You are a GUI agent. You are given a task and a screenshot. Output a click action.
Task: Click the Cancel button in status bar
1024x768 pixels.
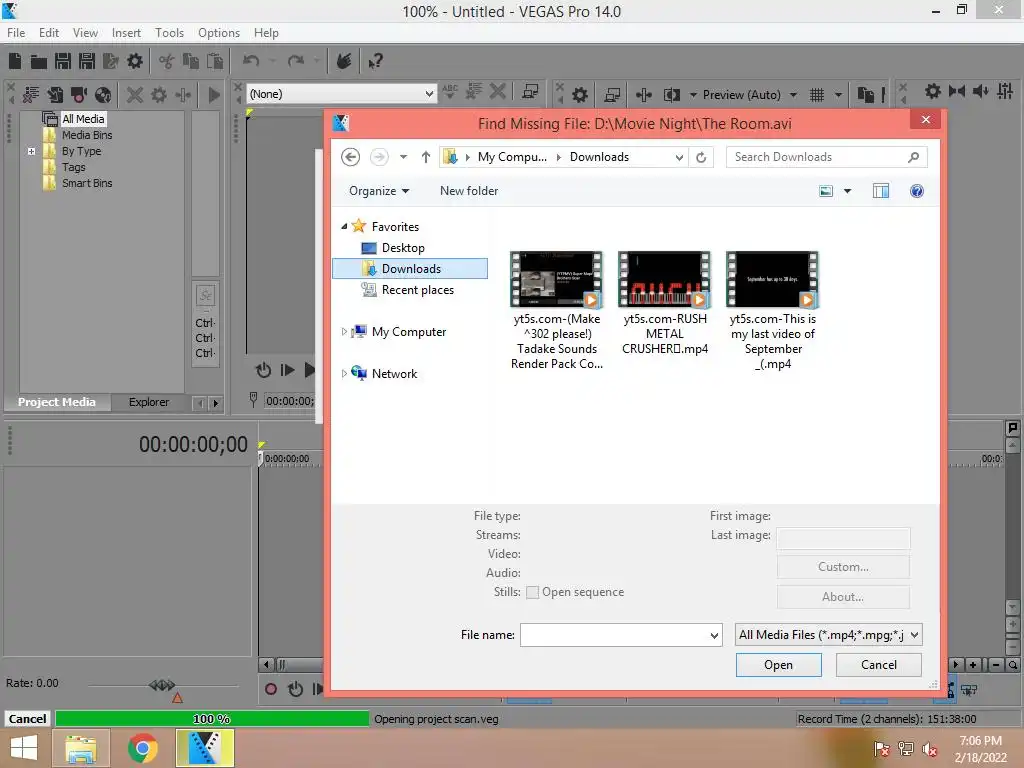point(27,719)
